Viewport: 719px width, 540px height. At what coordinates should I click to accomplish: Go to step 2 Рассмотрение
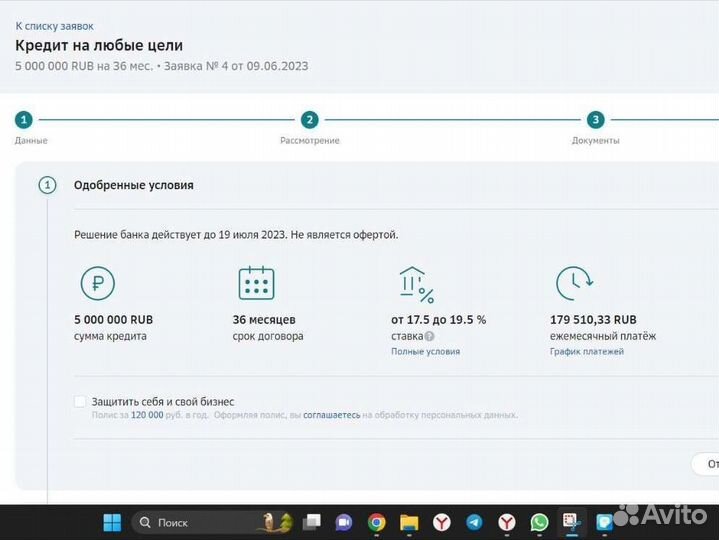click(x=310, y=120)
